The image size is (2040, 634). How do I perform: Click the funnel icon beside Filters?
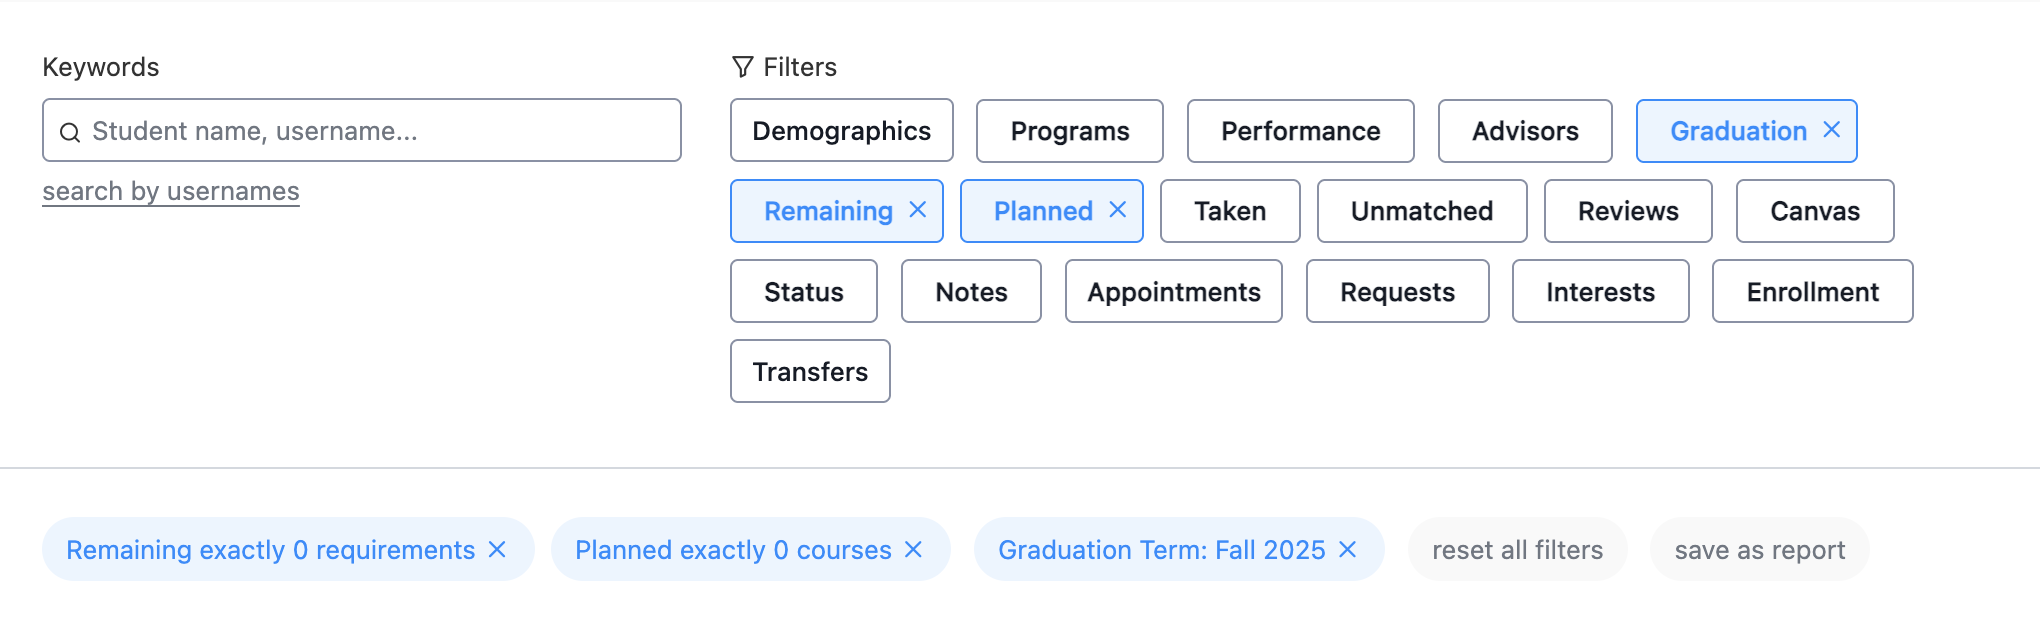(x=742, y=67)
